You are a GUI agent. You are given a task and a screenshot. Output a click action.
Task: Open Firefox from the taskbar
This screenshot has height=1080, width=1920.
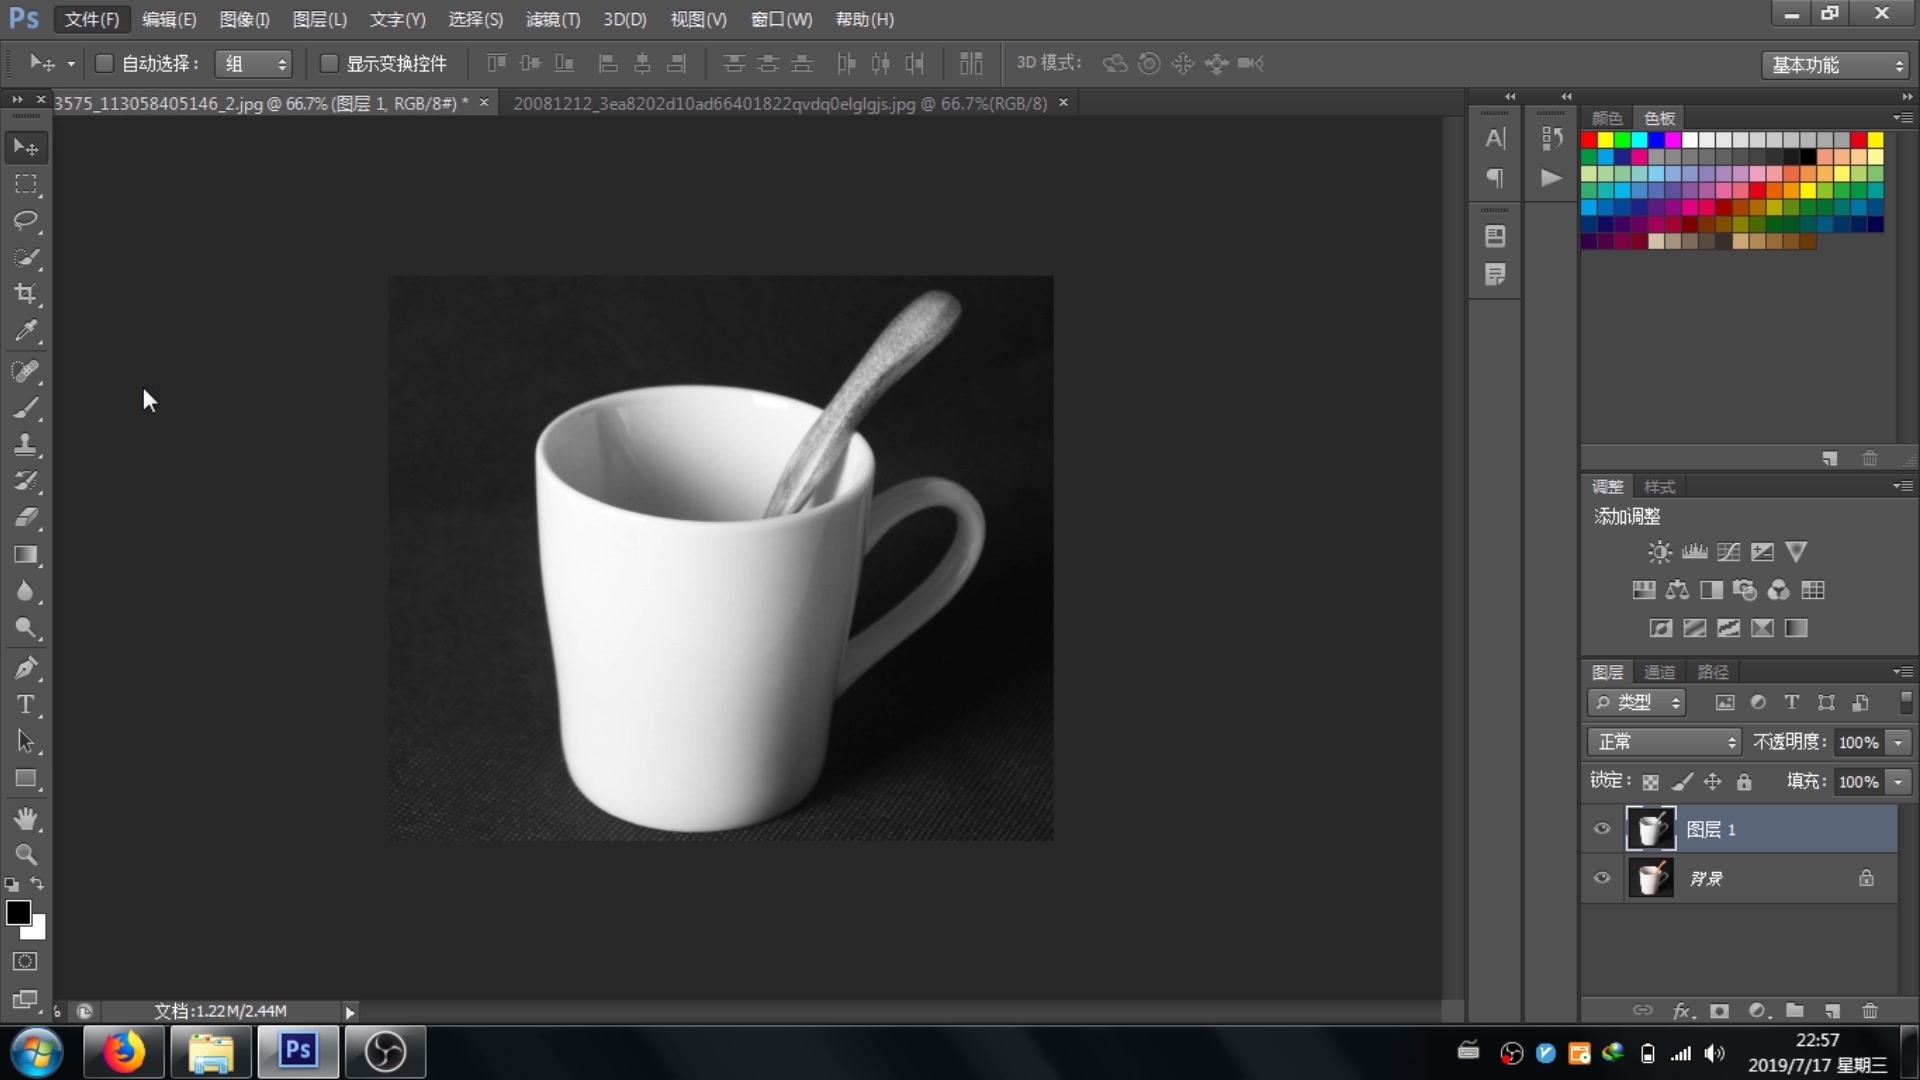124,1052
